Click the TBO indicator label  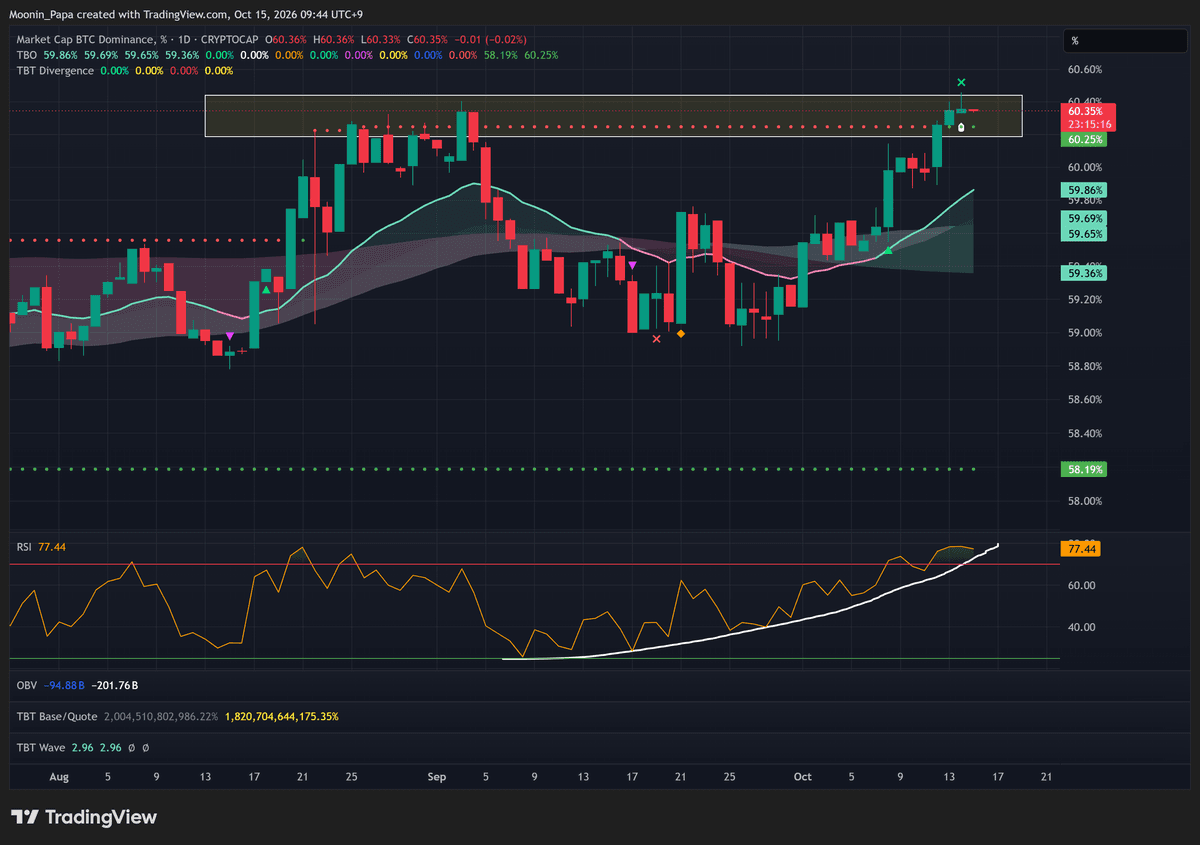27,55
